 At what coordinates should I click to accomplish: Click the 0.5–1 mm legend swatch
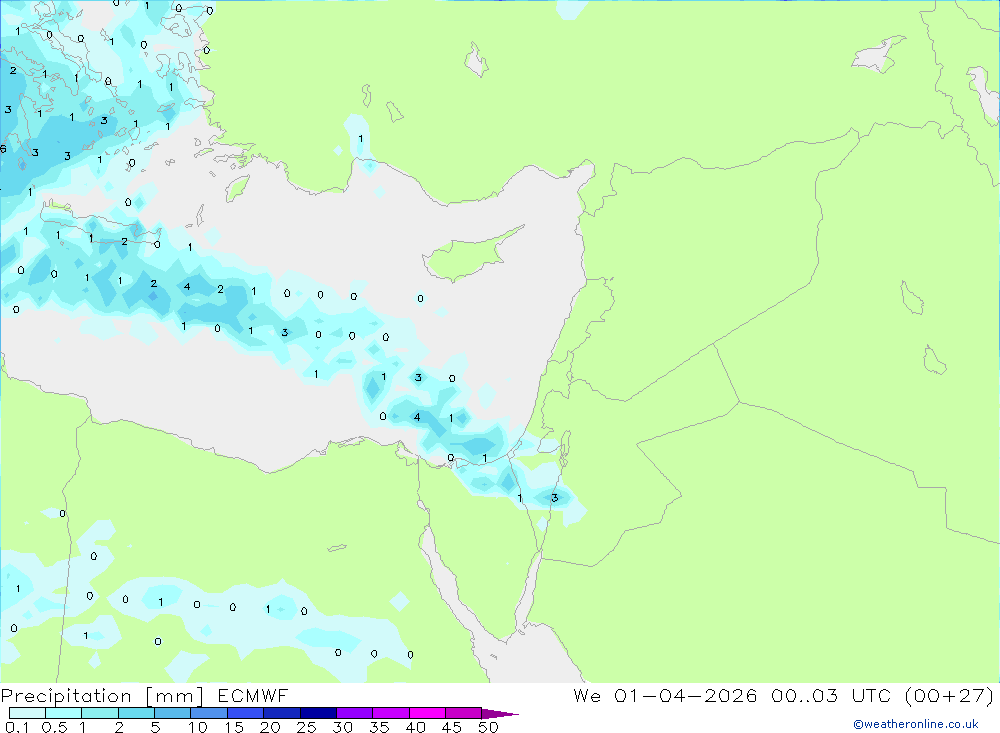64,713
